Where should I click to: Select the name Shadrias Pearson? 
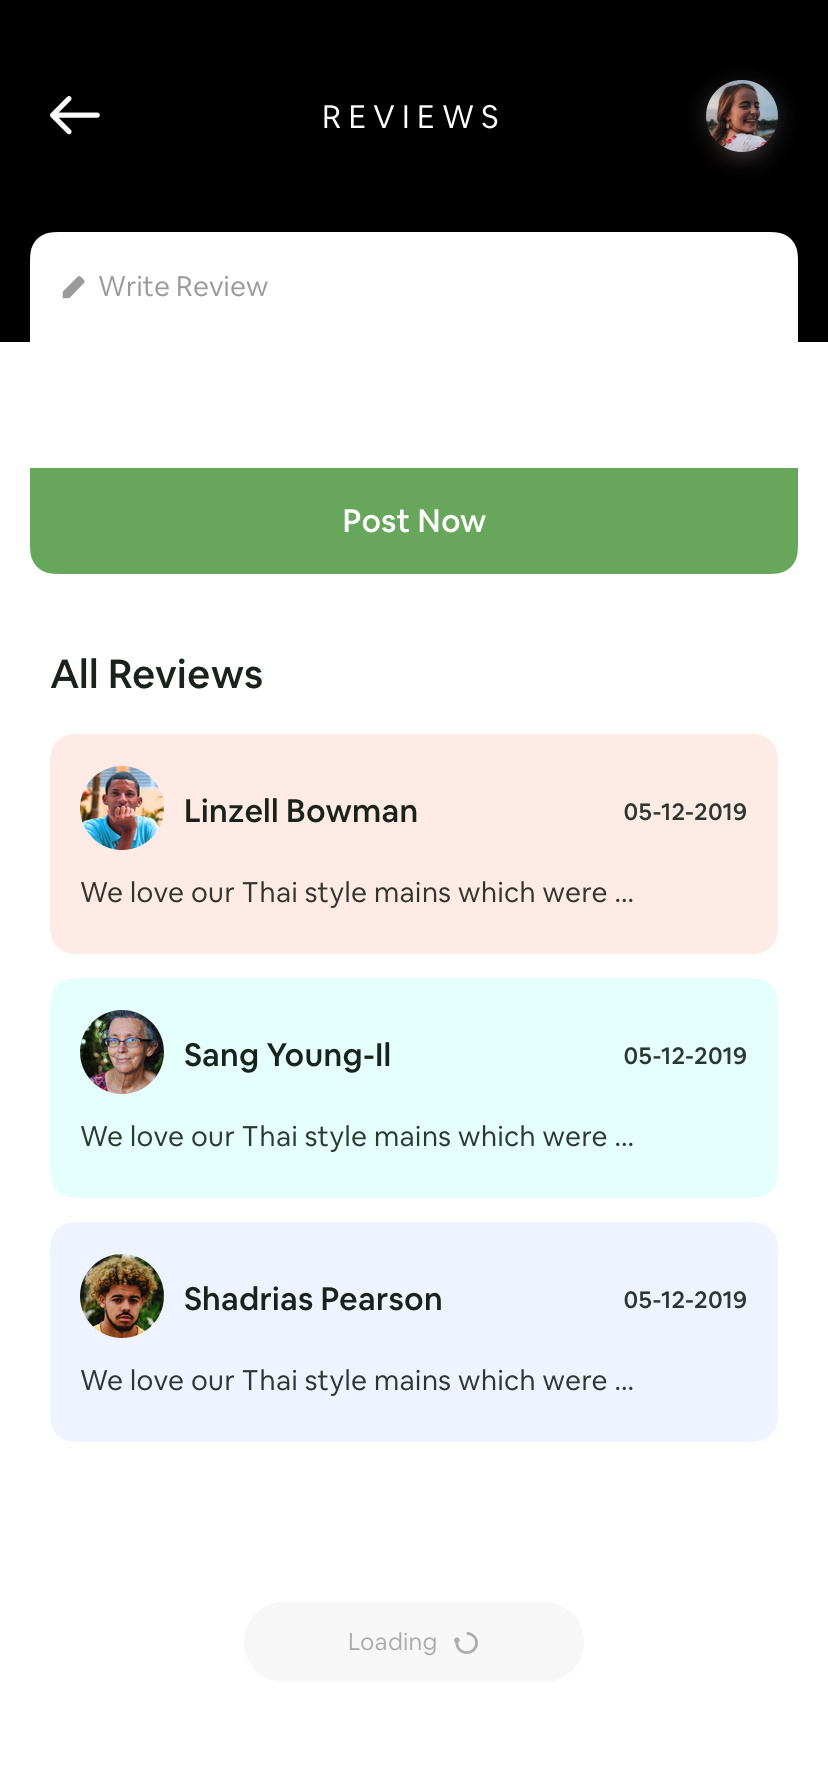(x=313, y=1299)
